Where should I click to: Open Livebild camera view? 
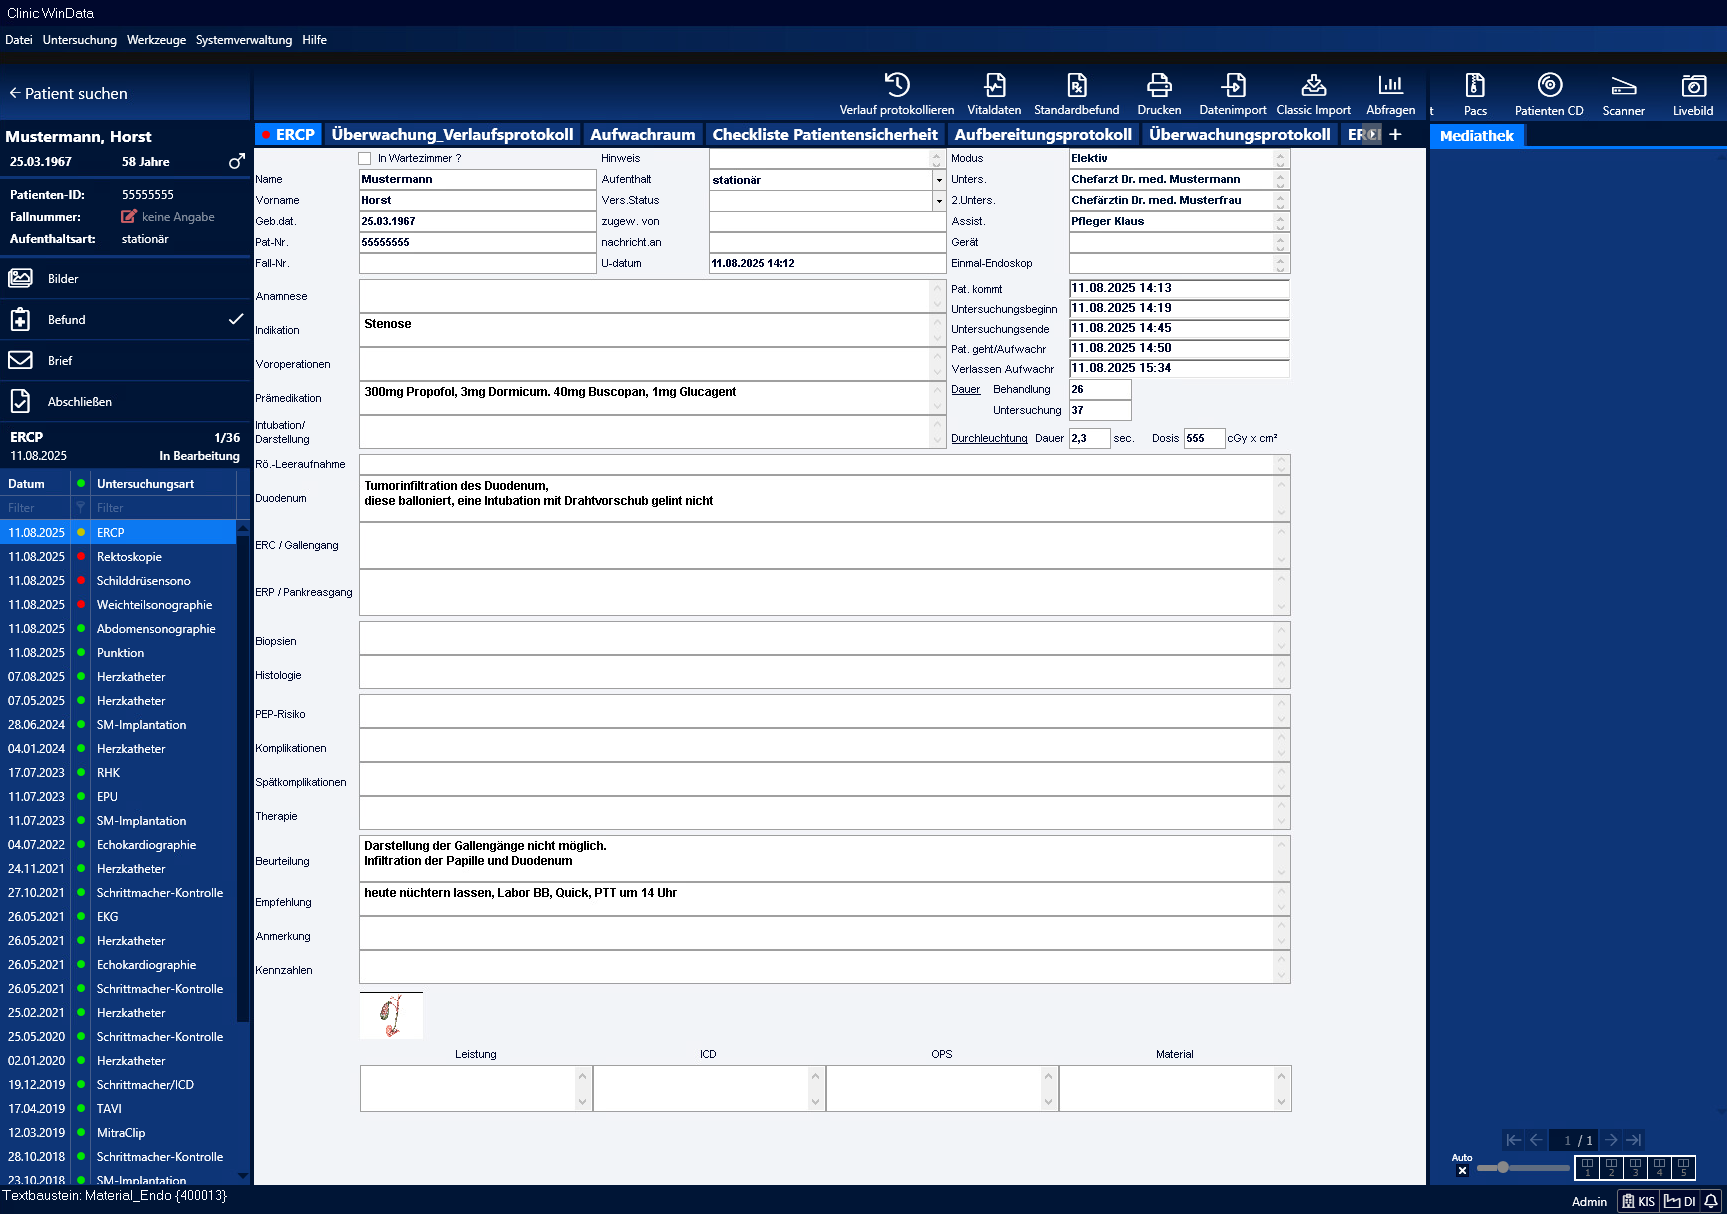pos(1692,94)
